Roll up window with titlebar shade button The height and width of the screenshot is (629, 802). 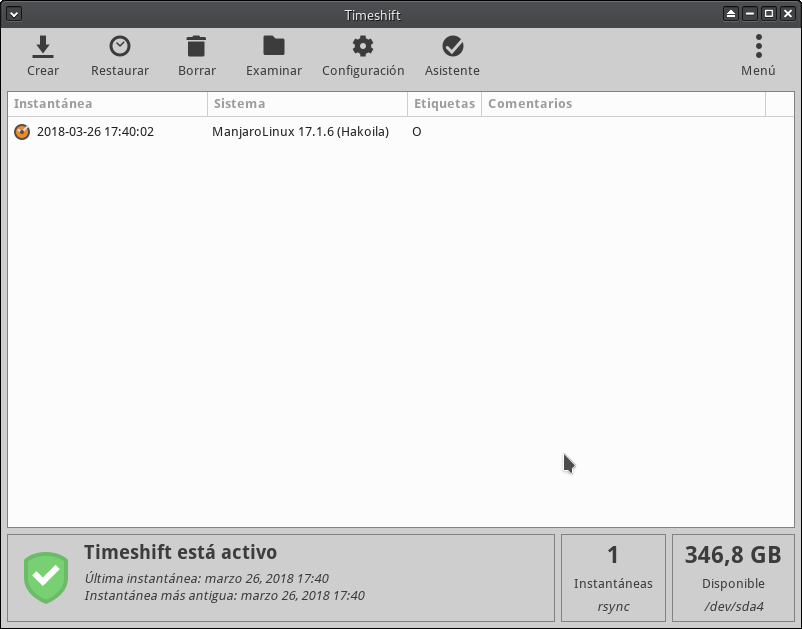[731, 14]
